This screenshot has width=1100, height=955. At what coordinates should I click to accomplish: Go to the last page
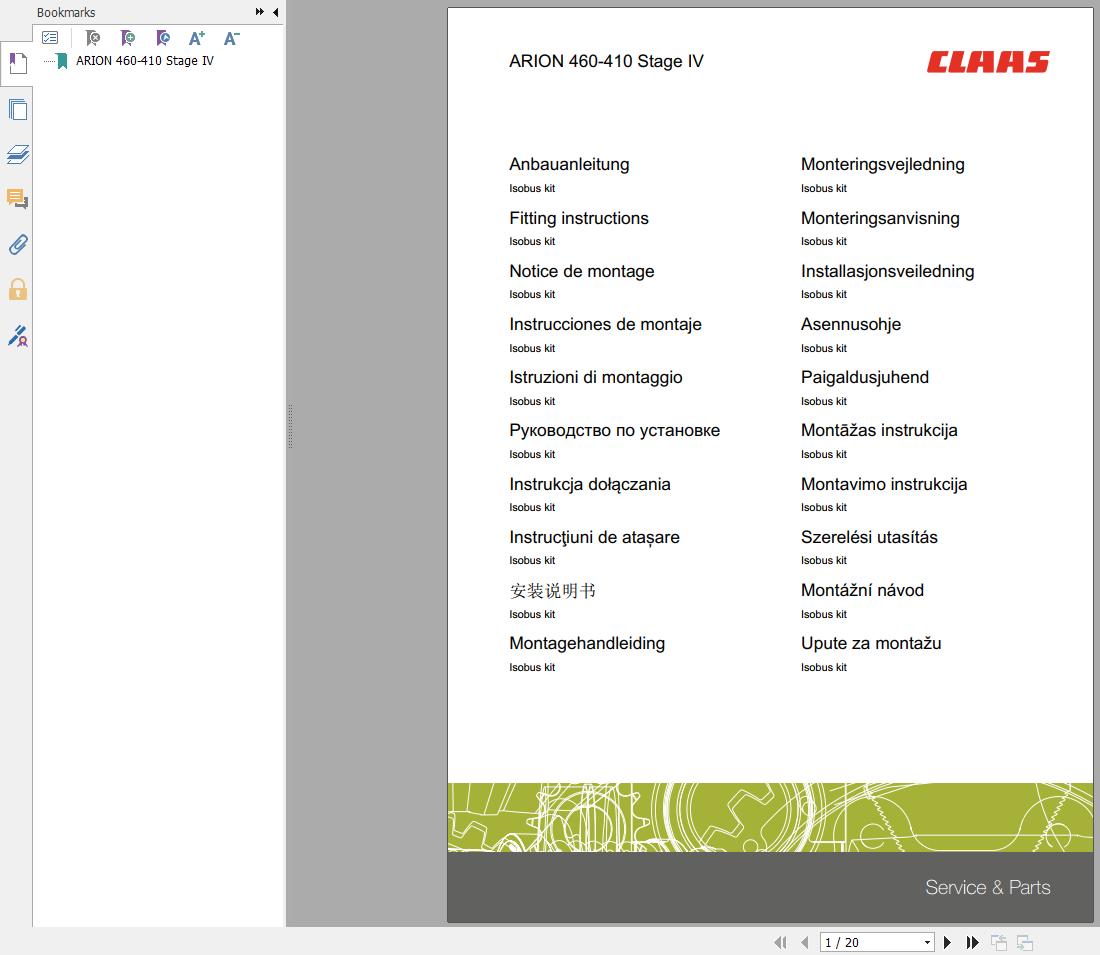(972, 942)
